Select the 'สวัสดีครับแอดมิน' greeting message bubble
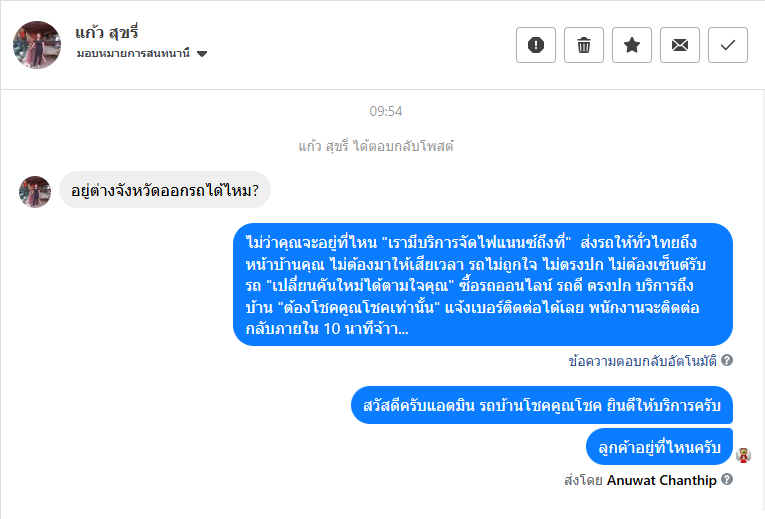Image resolution: width=765 pixels, height=519 pixels. [x=542, y=407]
